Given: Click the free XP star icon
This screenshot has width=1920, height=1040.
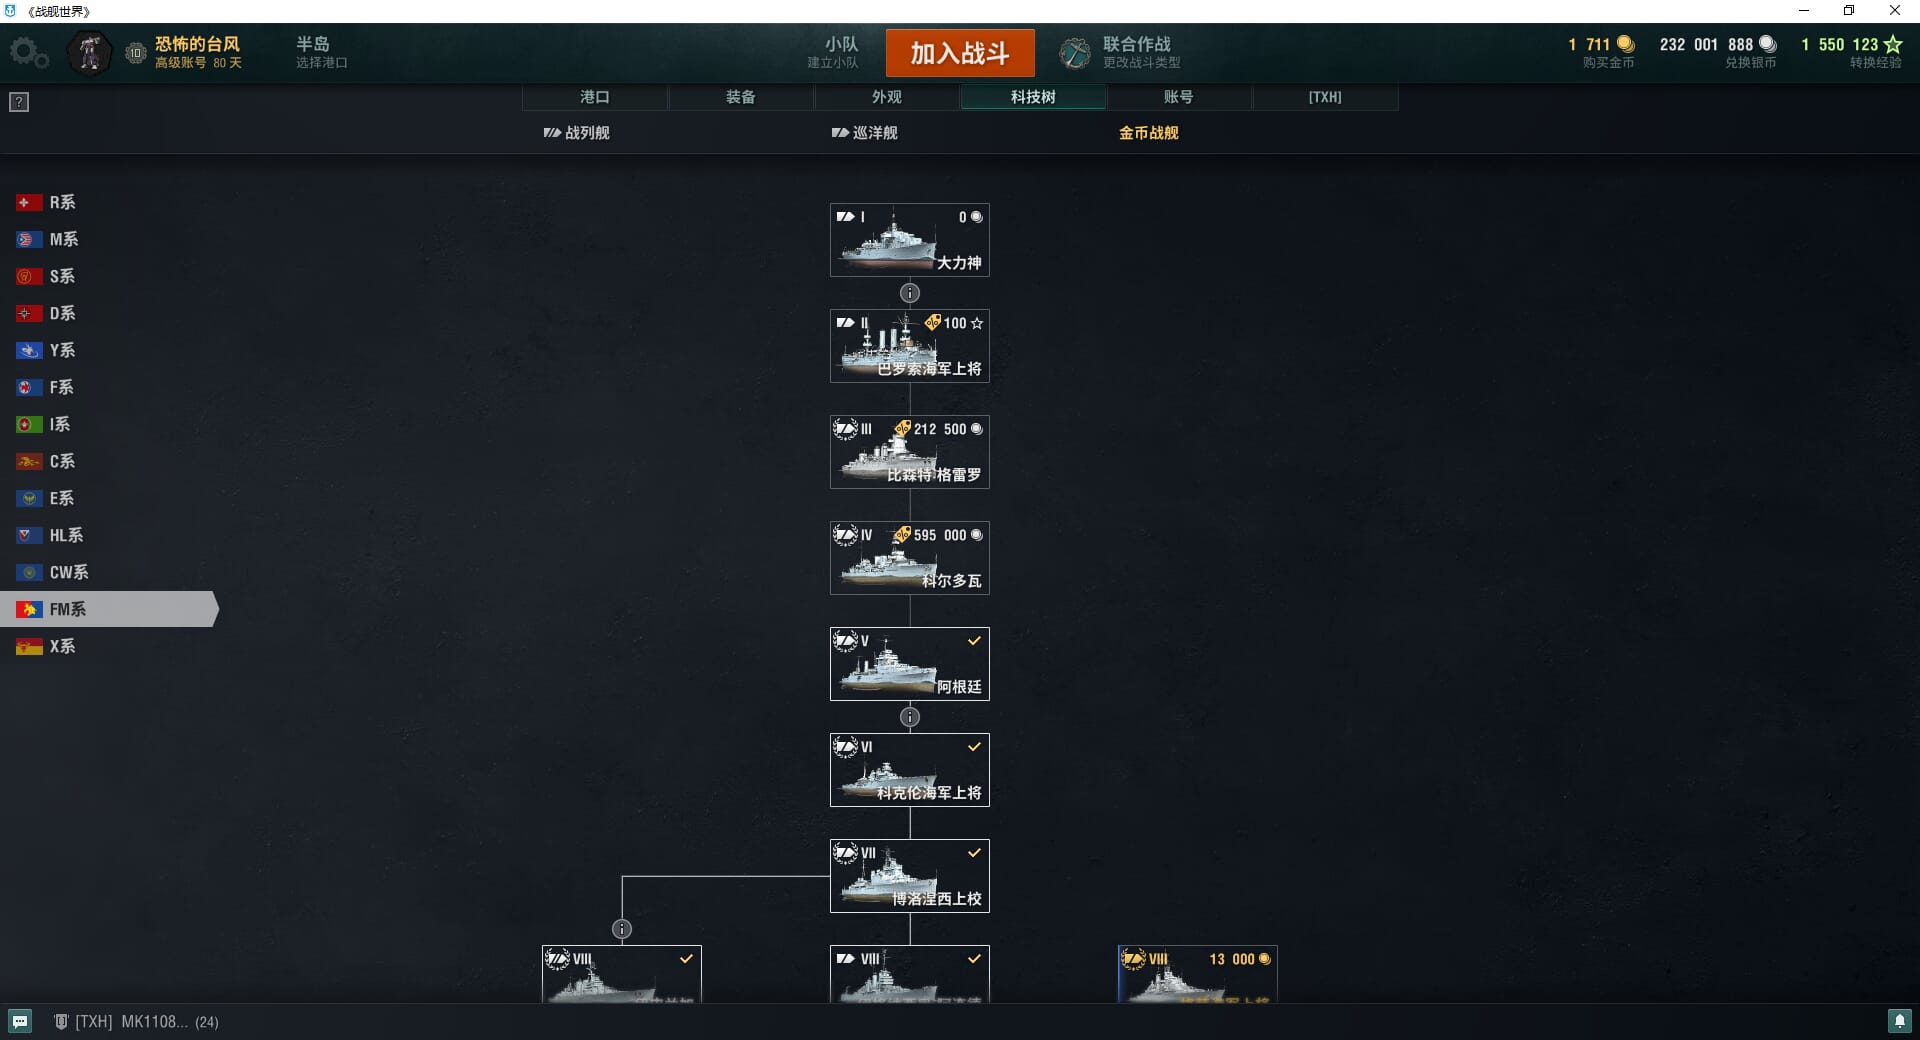Looking at the screenshot, I should [x=1893, y=44].
